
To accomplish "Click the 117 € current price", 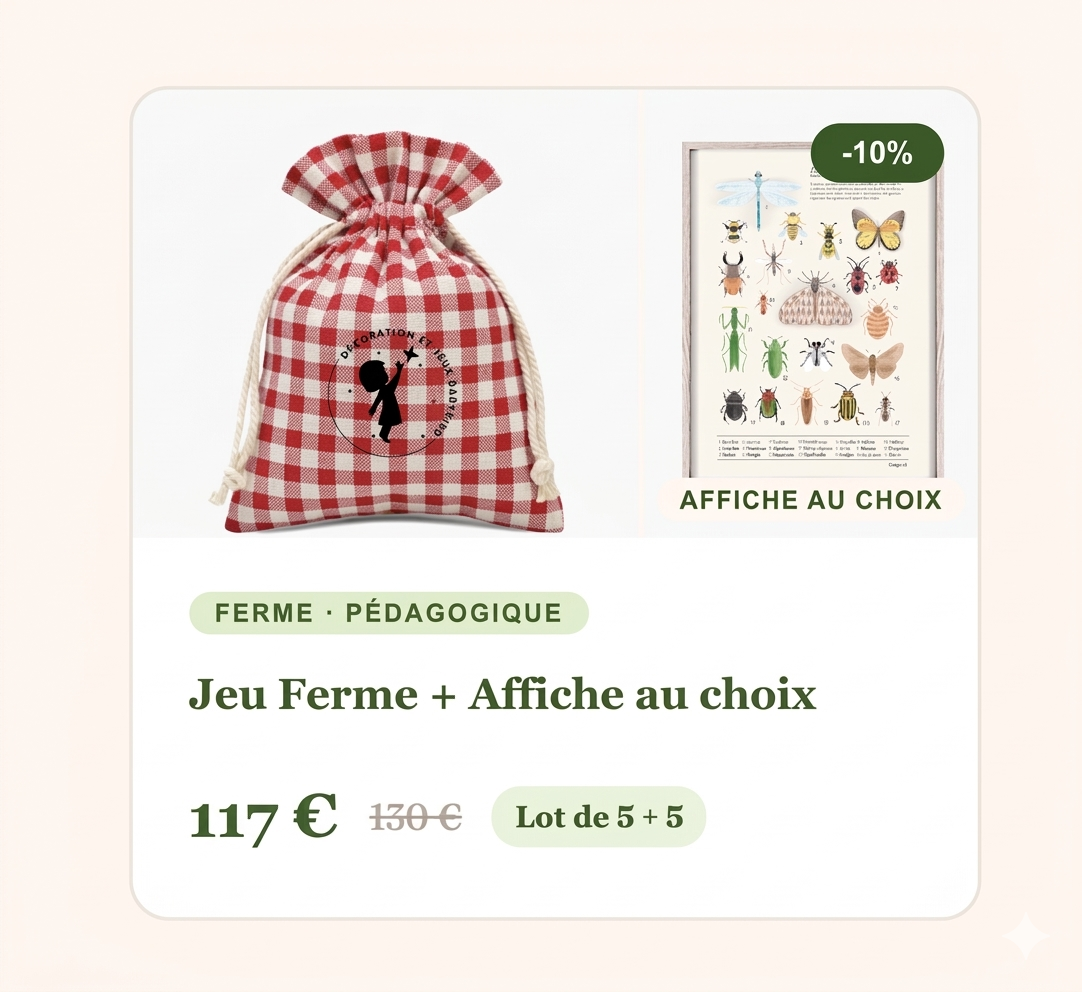I will pos(263,818).
